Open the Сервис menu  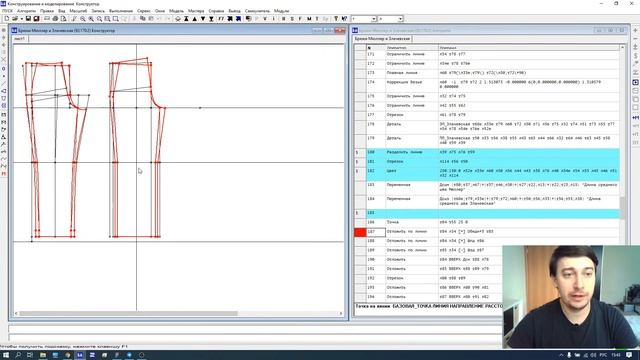click(x=144, y=11)
